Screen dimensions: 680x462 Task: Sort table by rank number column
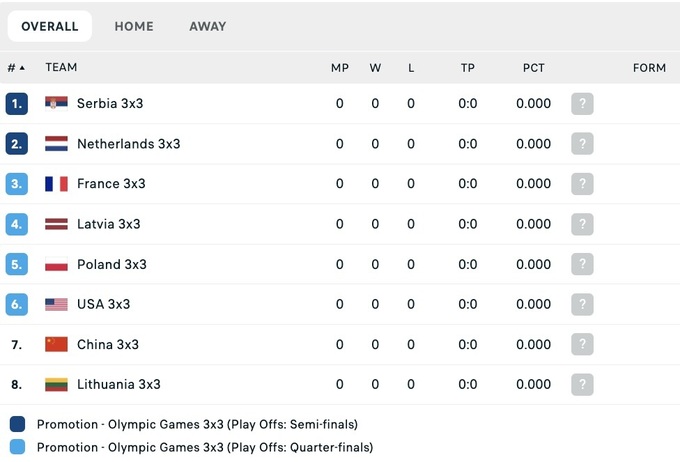tap(16, 68)
